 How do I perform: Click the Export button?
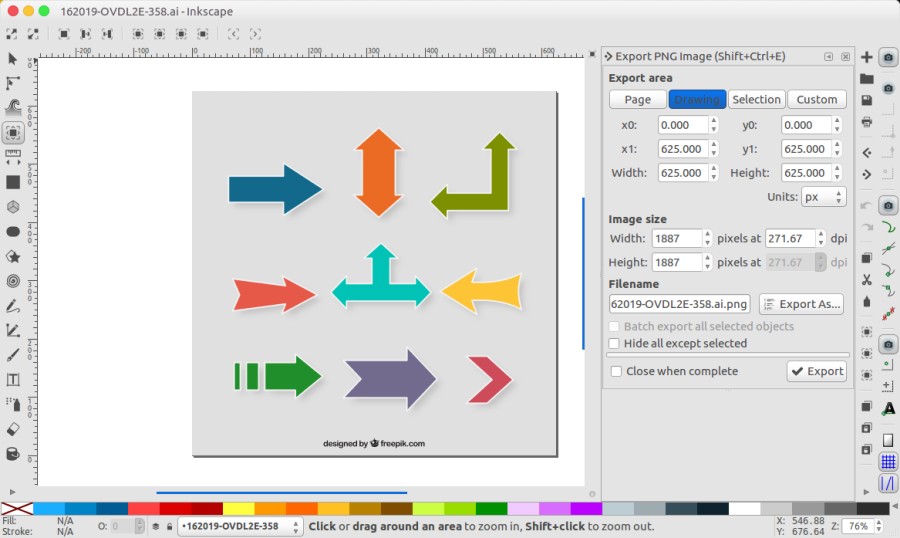click(816, 371)
